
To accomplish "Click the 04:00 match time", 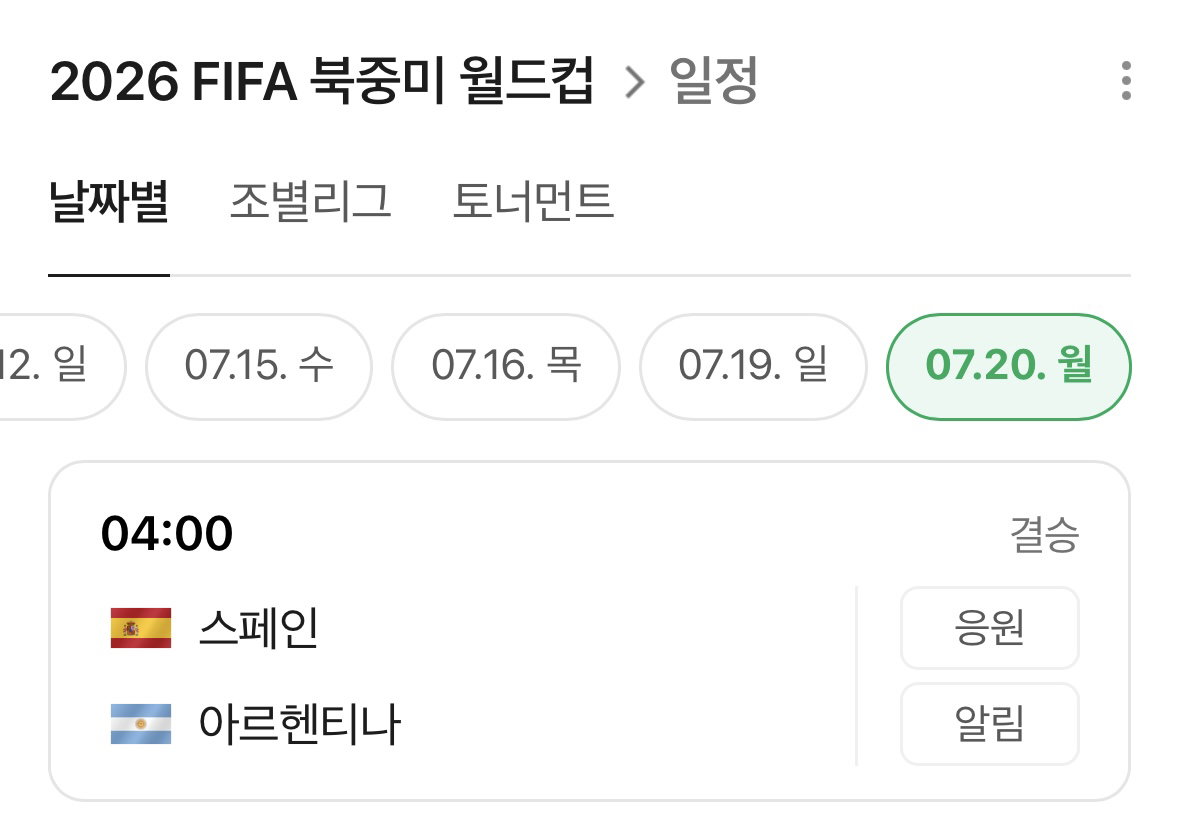I will [167, 533].
